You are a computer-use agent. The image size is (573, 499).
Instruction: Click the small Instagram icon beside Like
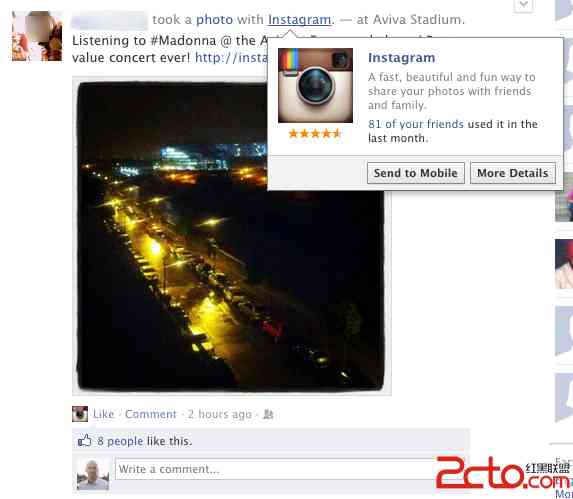click(80, 414)
